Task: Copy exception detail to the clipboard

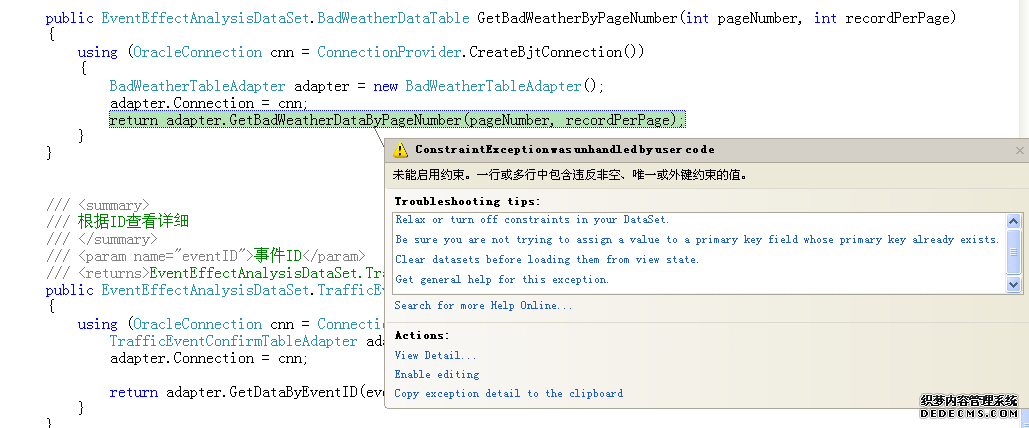Action: (x=508, y=394)
